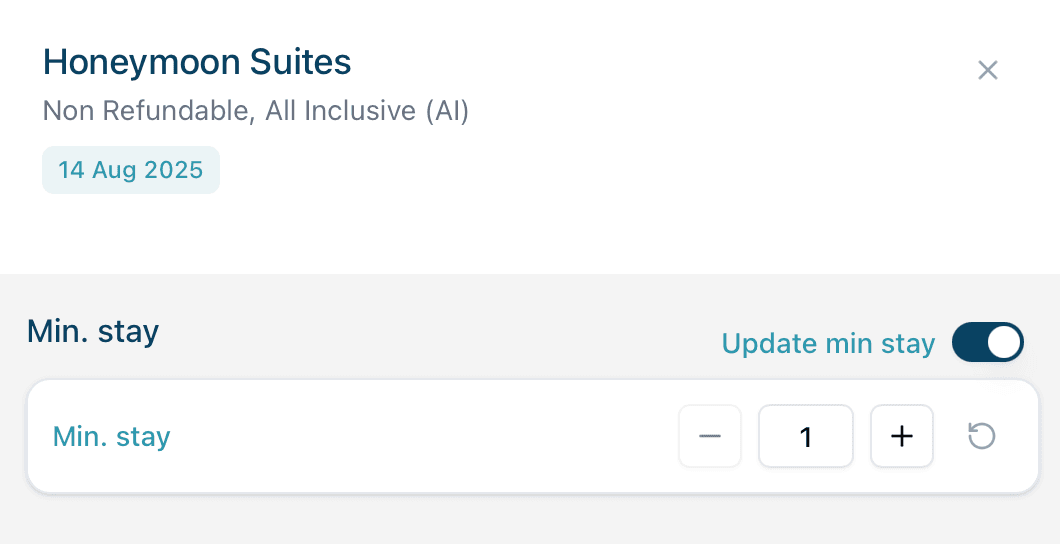The height and width of the screenshot is (544, 1060).
Task: Decrement the minimum stay stepper value
Action: pos(710,436)
